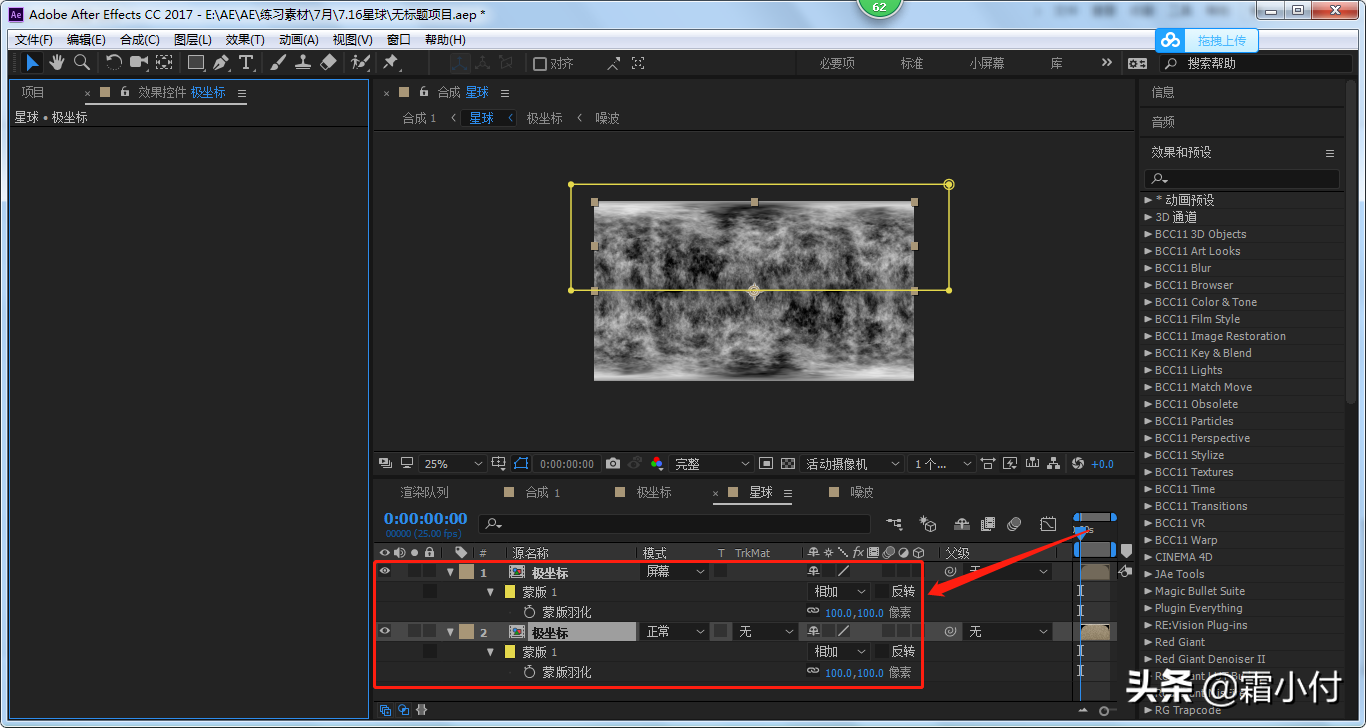Viewport: 1366px width, 728px height.
Task: Activate the Clone Stamp tool
Action: (x=303, y=63)
